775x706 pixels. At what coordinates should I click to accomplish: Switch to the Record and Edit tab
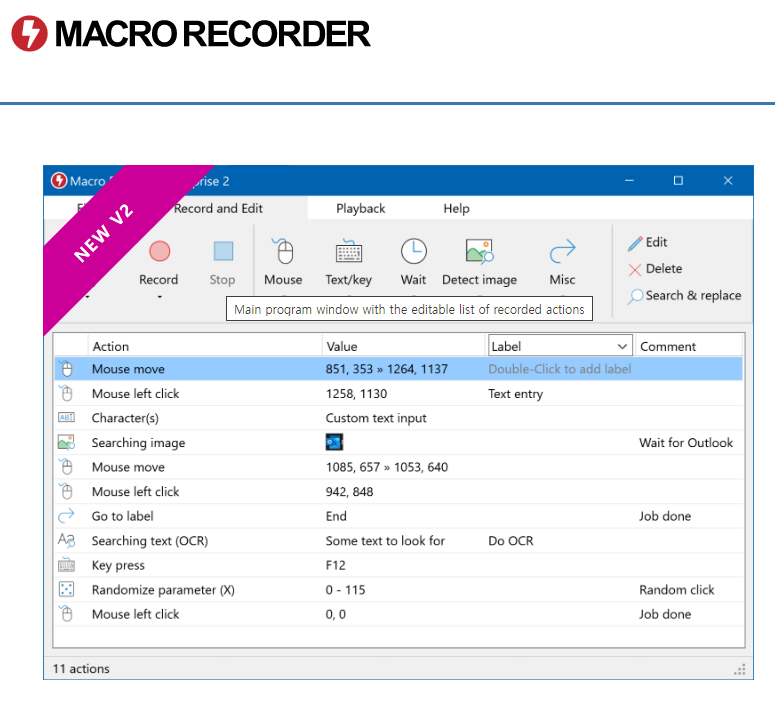click(218, 208)
